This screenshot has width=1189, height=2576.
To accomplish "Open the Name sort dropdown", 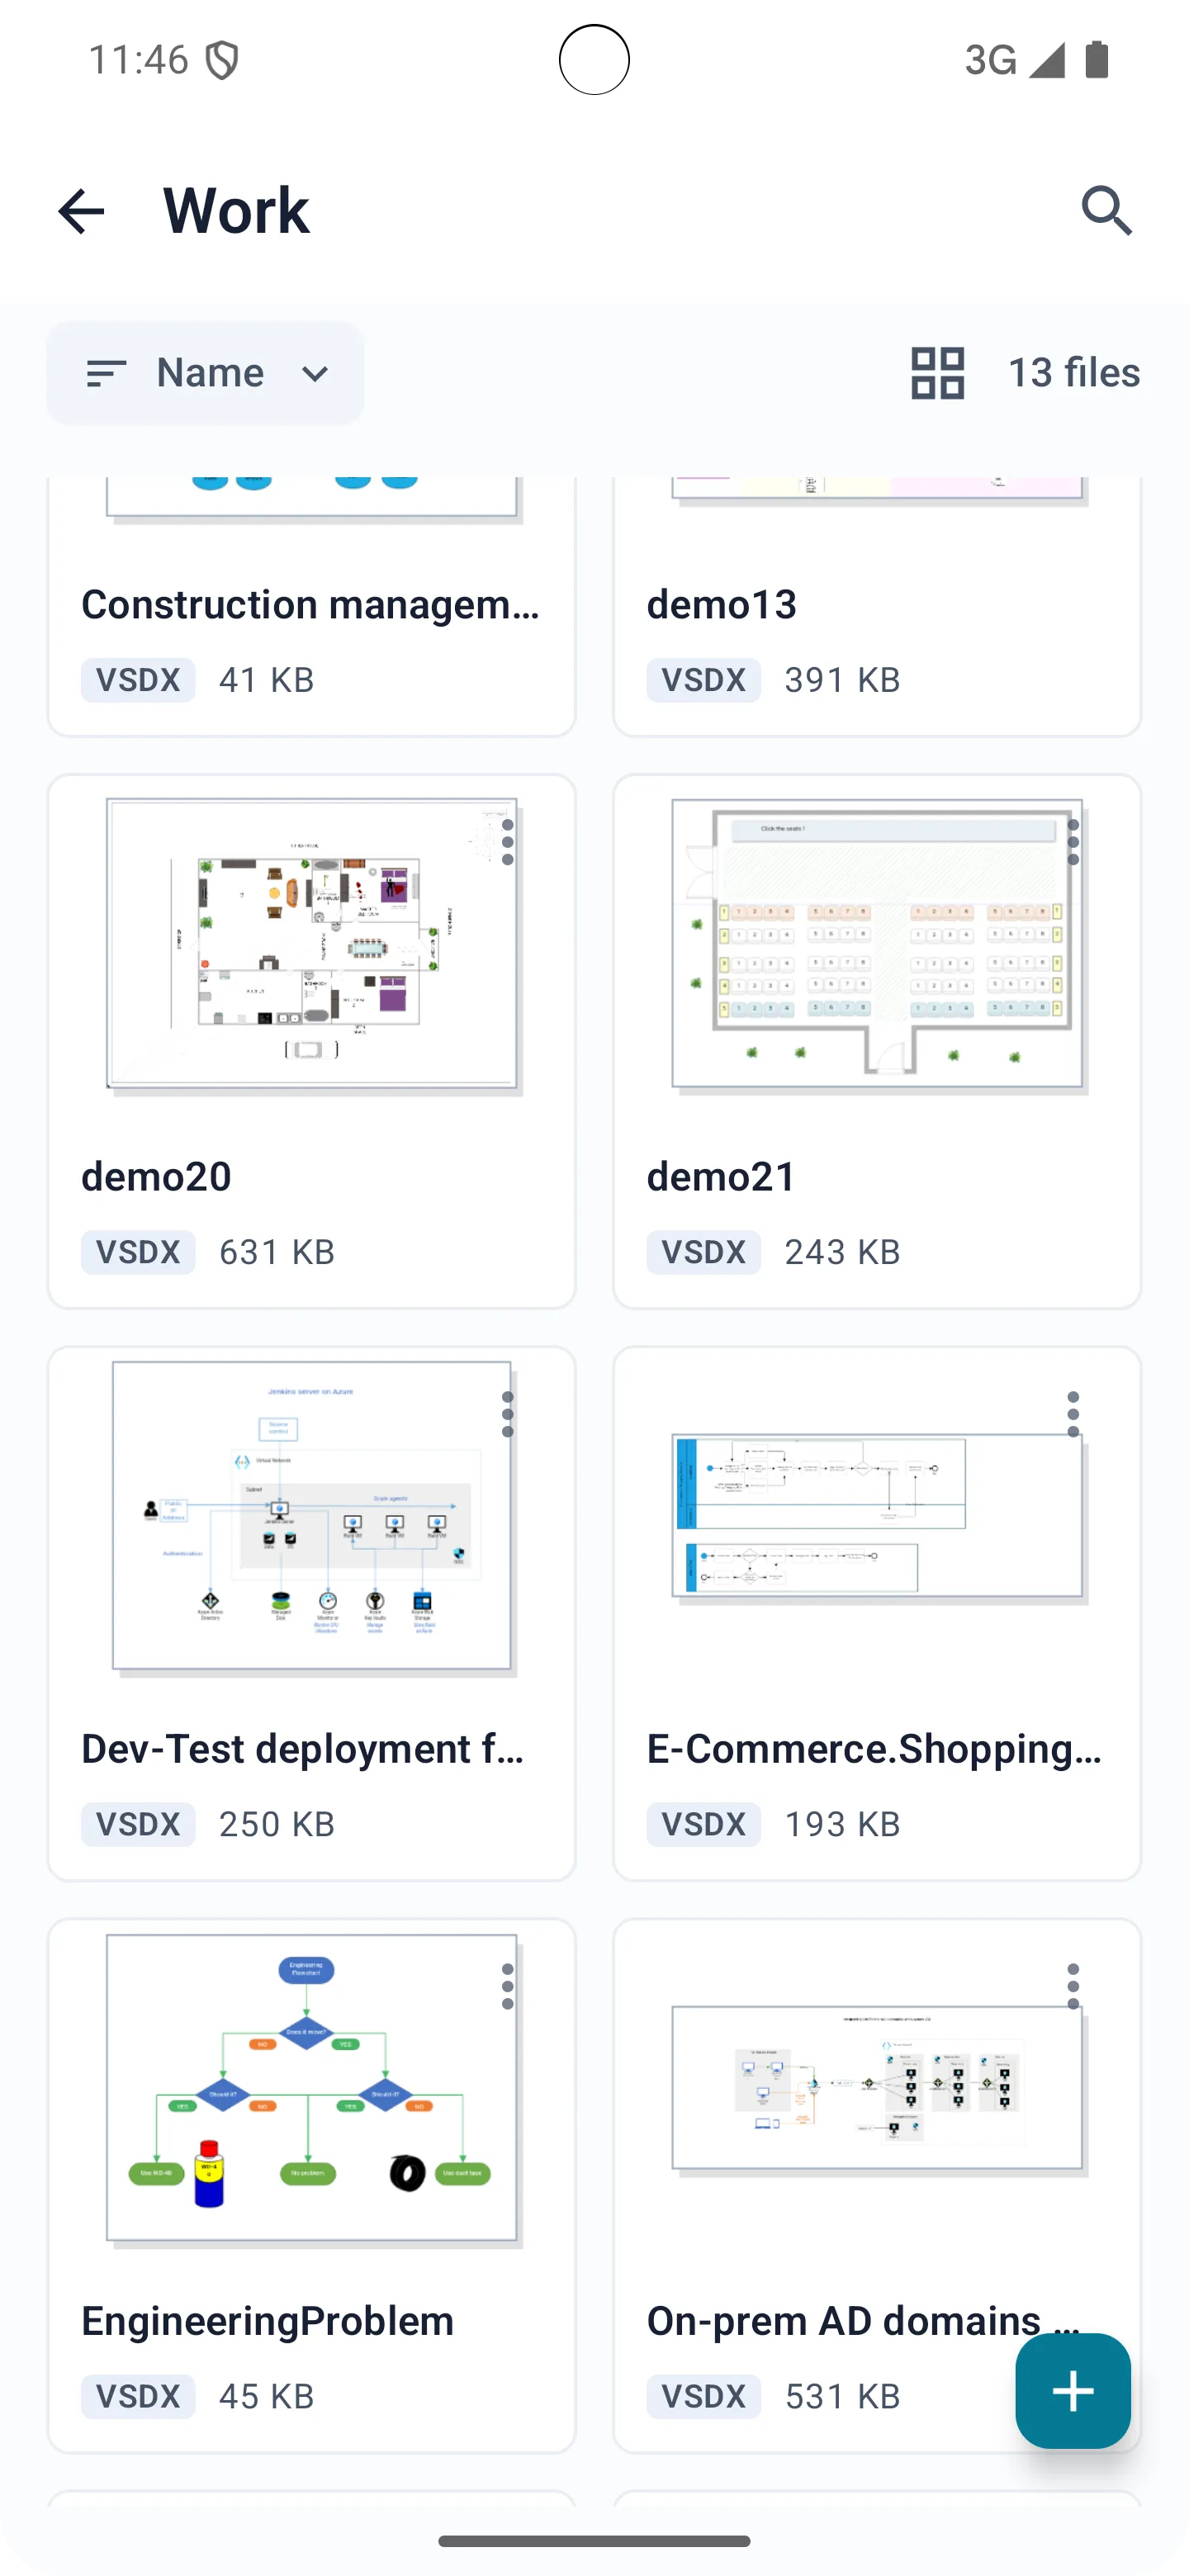I will [205, 373].
